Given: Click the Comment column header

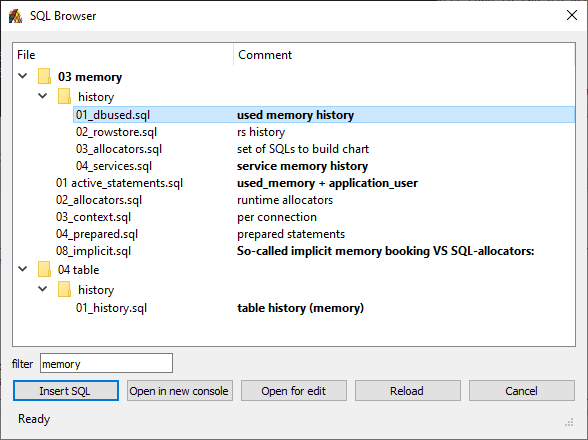Looking at the screenshot, I should (404, 55).
